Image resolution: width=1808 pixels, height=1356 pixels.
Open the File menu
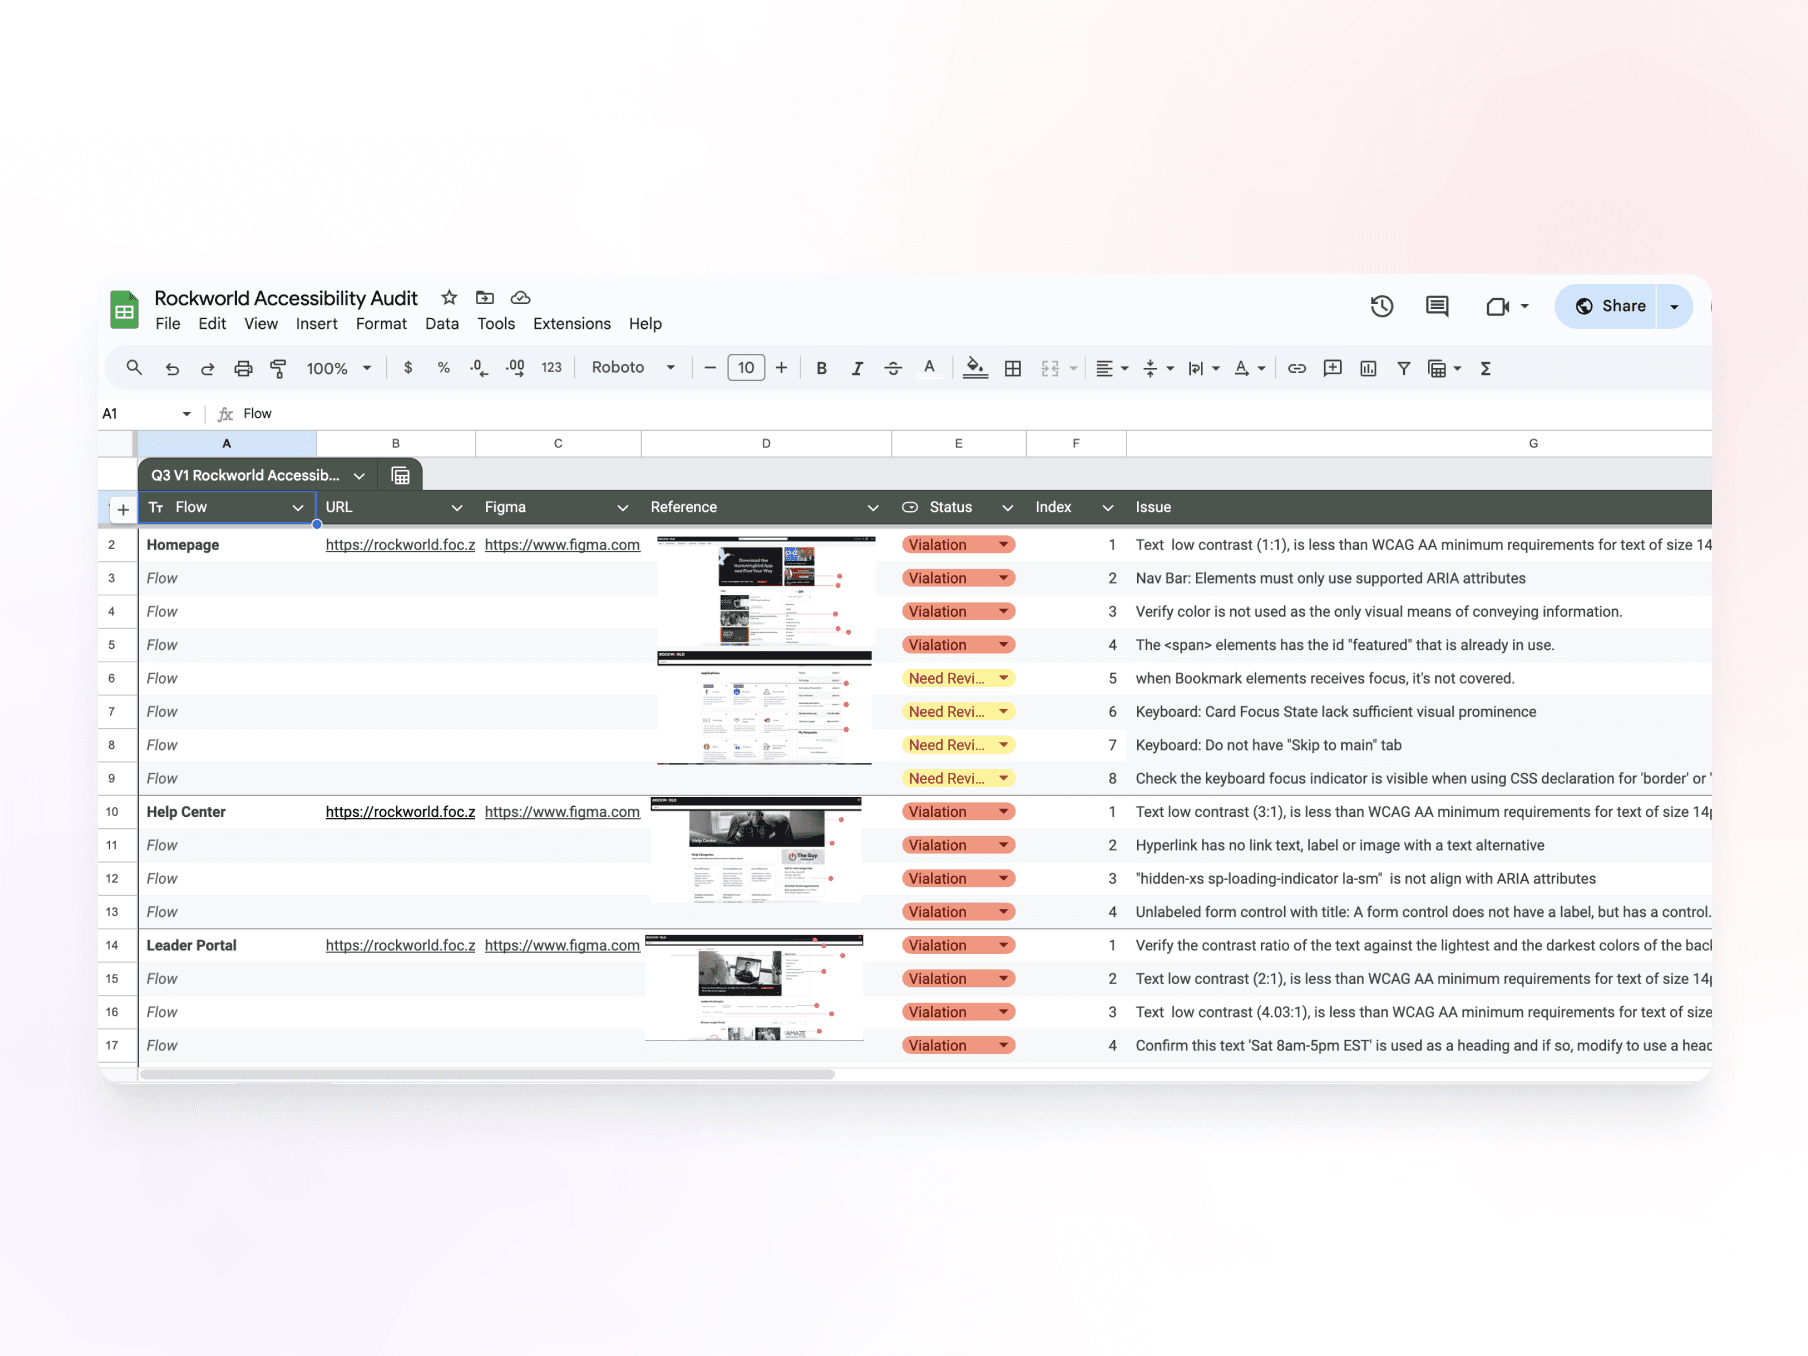(168, 324)
